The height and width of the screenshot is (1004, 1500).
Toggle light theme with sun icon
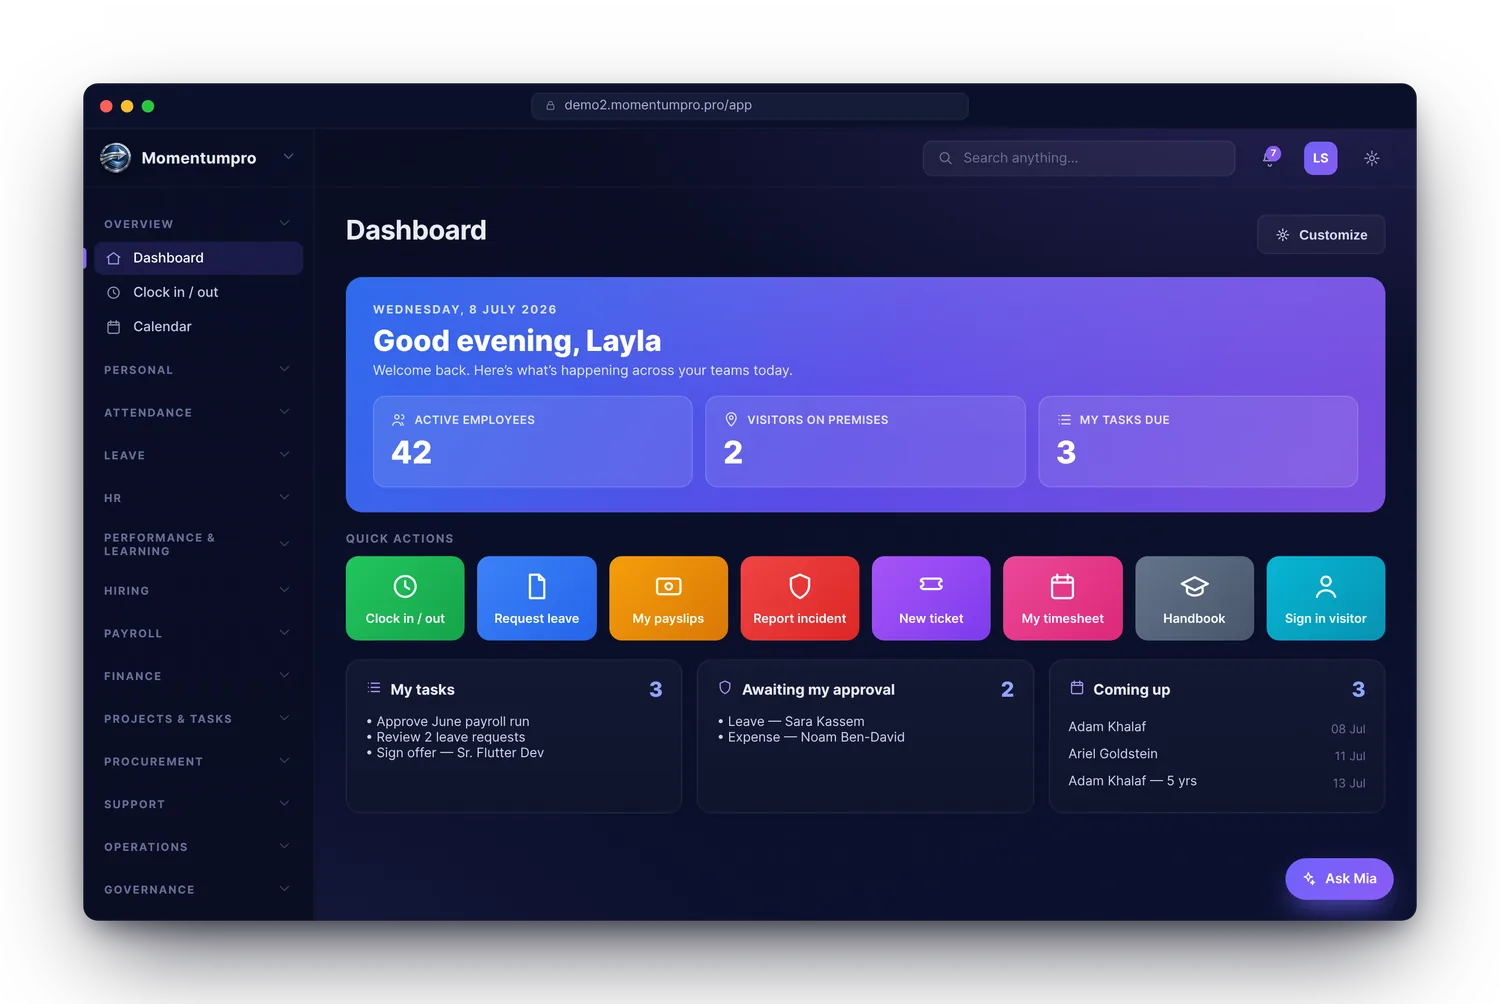1372,158
